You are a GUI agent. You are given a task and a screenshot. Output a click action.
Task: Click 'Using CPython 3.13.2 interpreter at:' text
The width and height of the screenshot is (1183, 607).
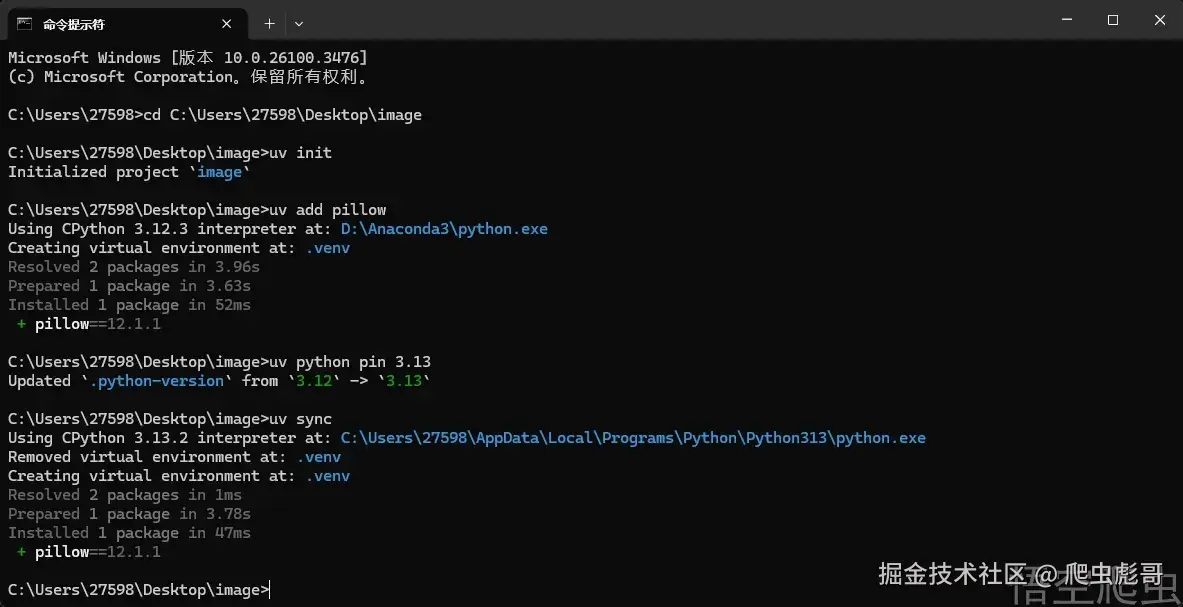(170, 437)
